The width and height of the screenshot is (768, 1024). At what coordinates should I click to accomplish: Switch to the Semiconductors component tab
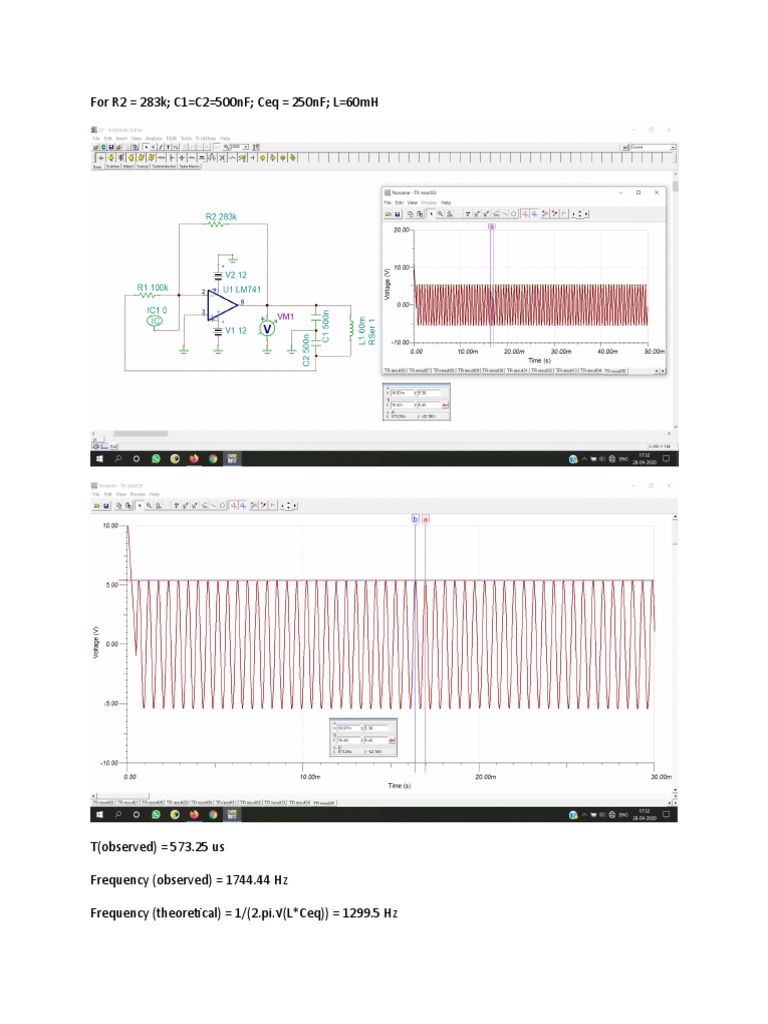(x=164, y=167)
